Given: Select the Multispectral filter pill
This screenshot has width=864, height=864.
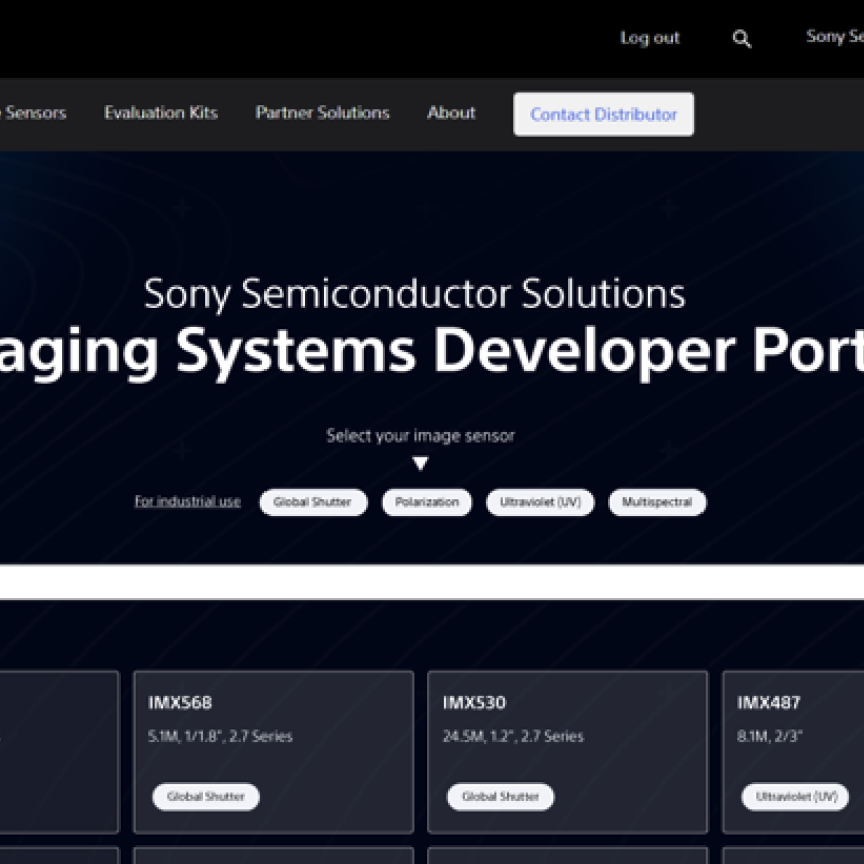Looking at the screenshot, I should coord(657,502).
